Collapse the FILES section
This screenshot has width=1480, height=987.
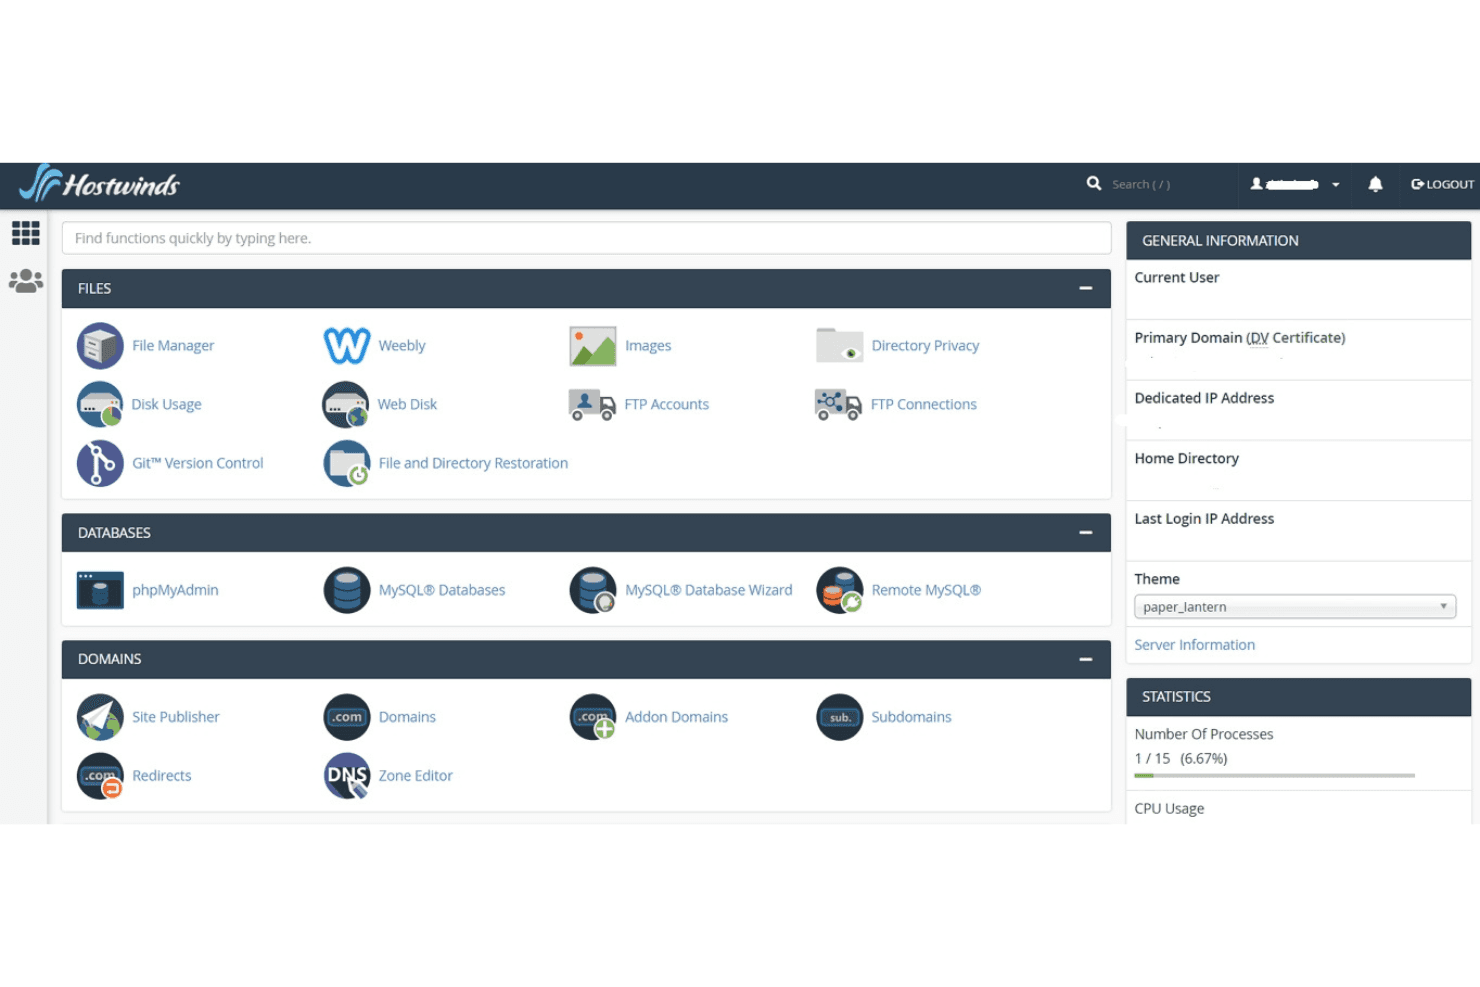pyautogui.click(x=1085, y=288)
